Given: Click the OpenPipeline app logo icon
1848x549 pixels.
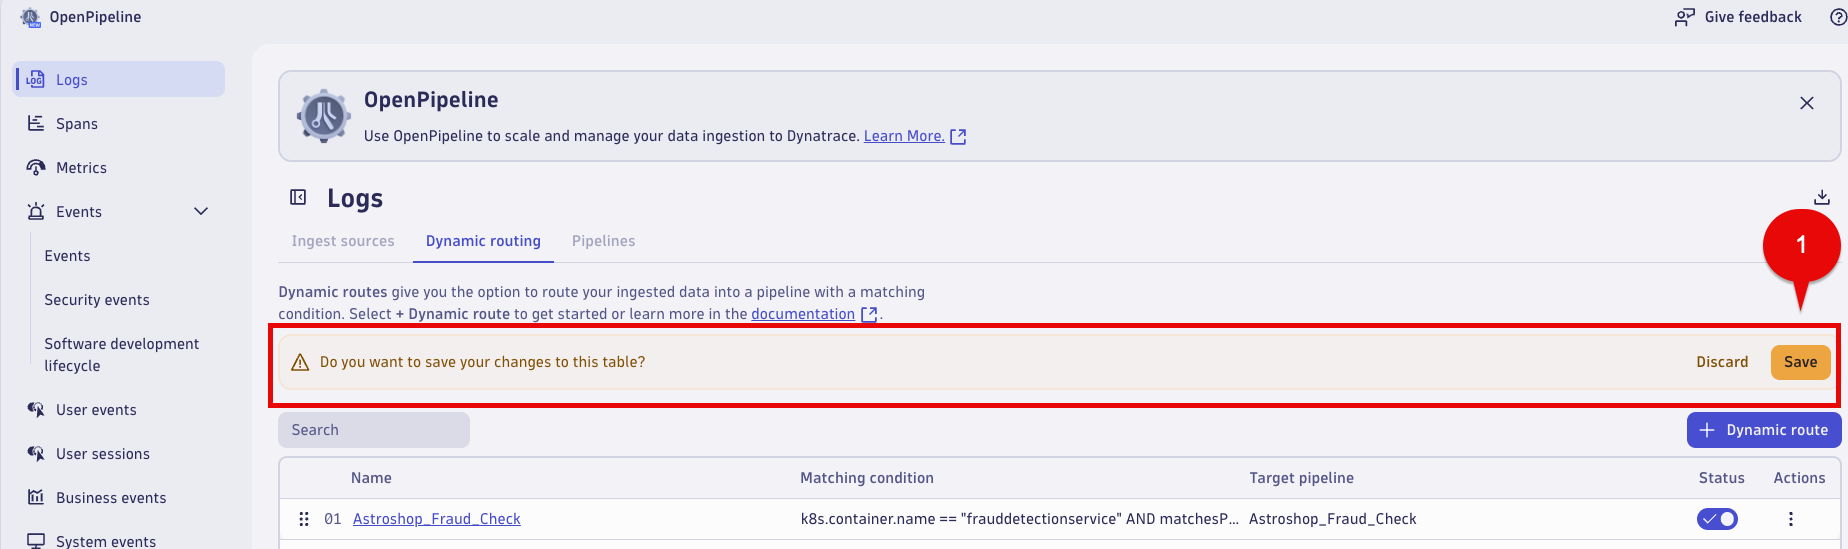Looking at the screenshot, I should (x=30, y=17).
